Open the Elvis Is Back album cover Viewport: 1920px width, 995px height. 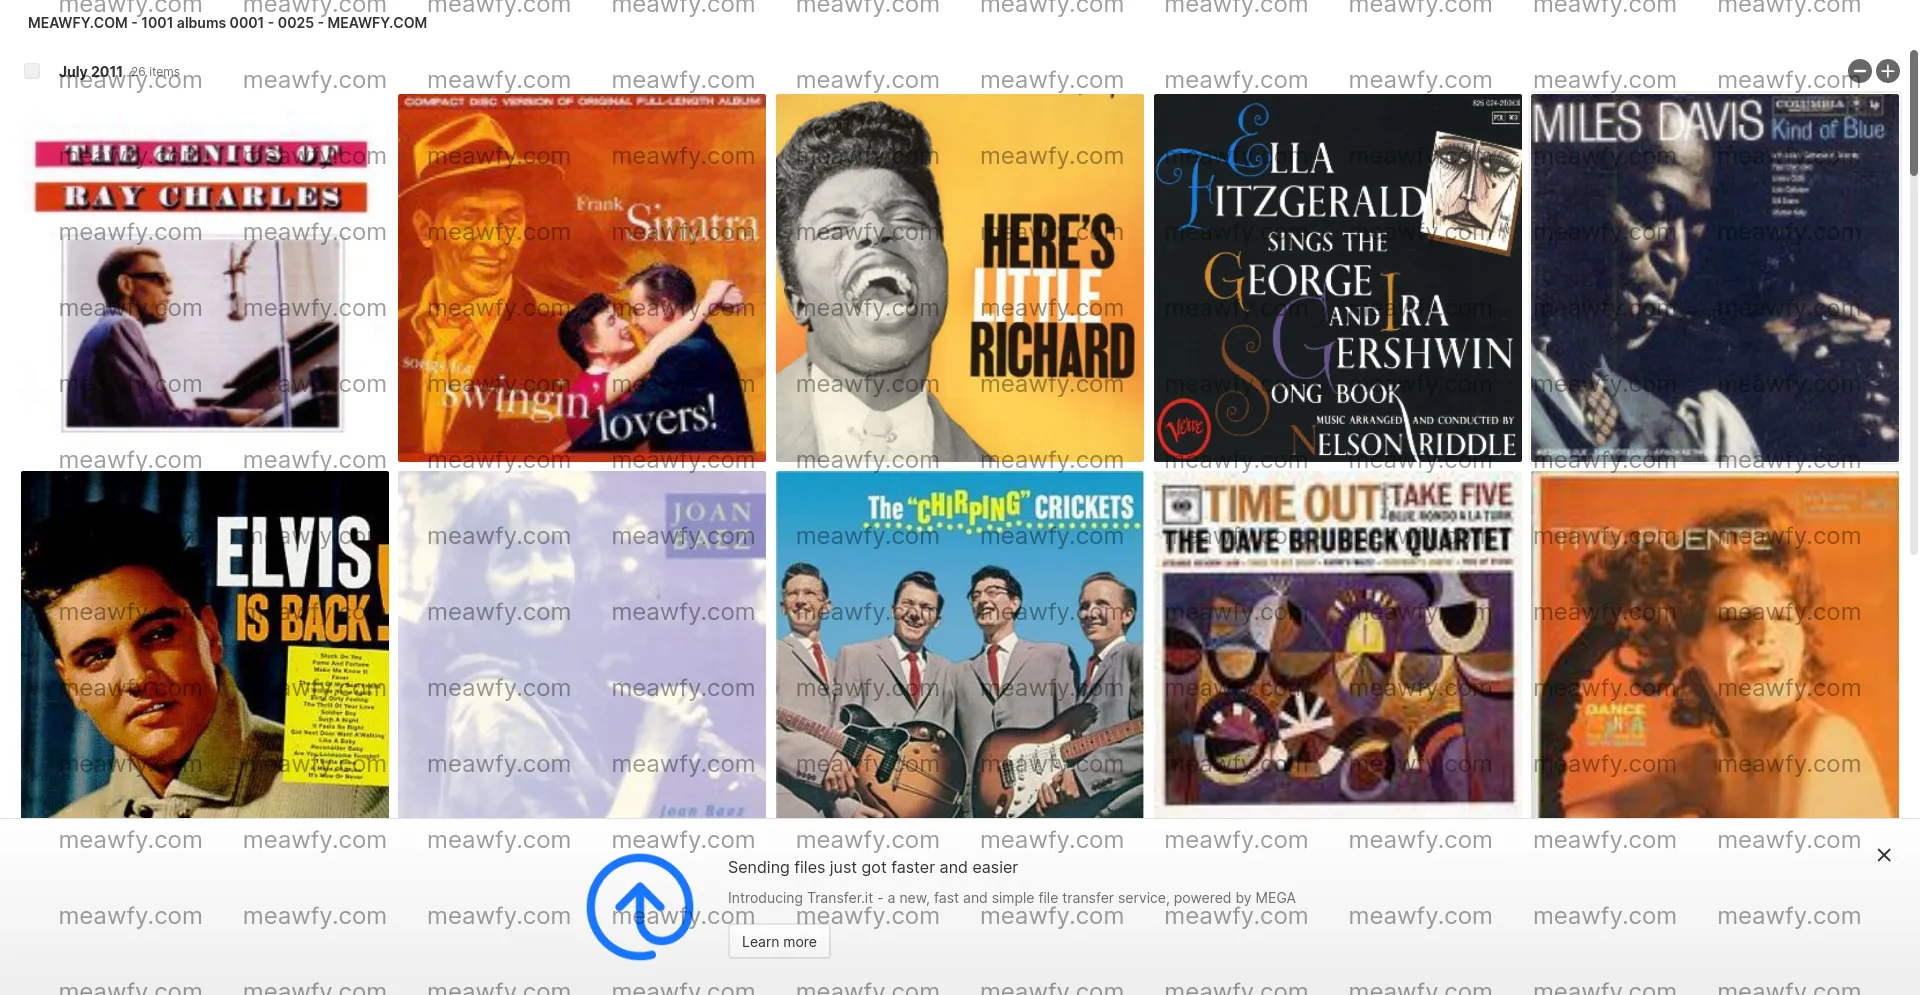coord(204,644)
